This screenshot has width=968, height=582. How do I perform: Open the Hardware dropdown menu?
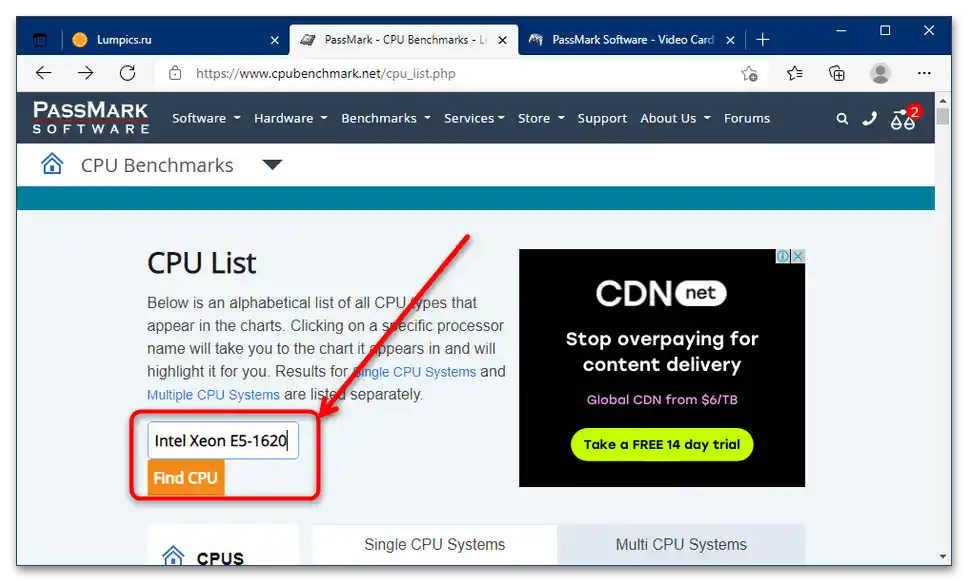click(x=291, y=118)
